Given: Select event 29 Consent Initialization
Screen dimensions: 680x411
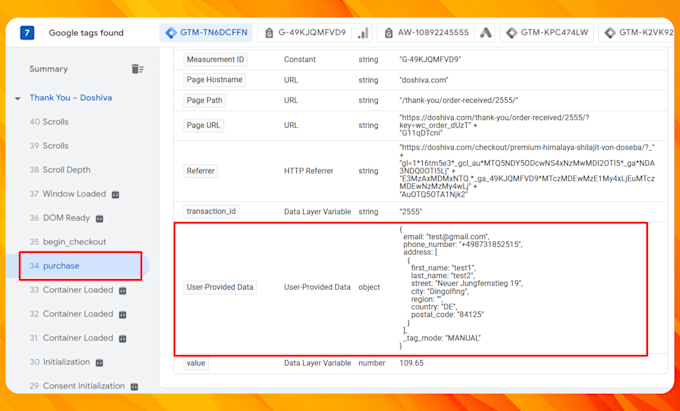Looking at the screenshot, I should point(77,386).
